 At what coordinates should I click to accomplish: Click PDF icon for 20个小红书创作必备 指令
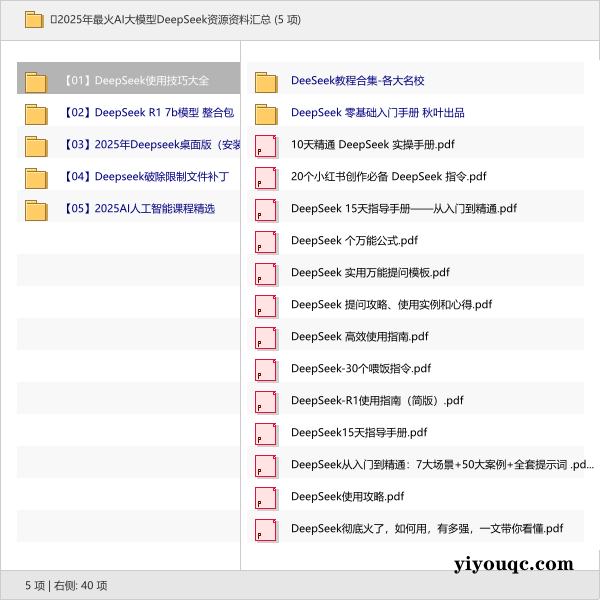[266, 177]
